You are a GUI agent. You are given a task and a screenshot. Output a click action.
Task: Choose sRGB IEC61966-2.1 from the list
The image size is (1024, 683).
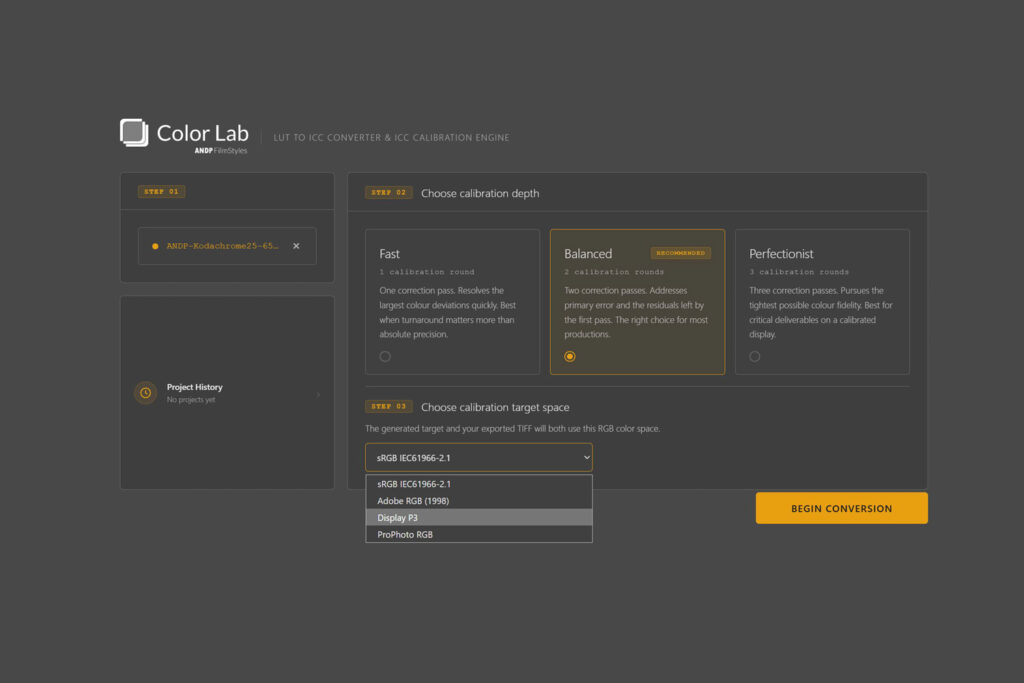click(x=479, y=484)
